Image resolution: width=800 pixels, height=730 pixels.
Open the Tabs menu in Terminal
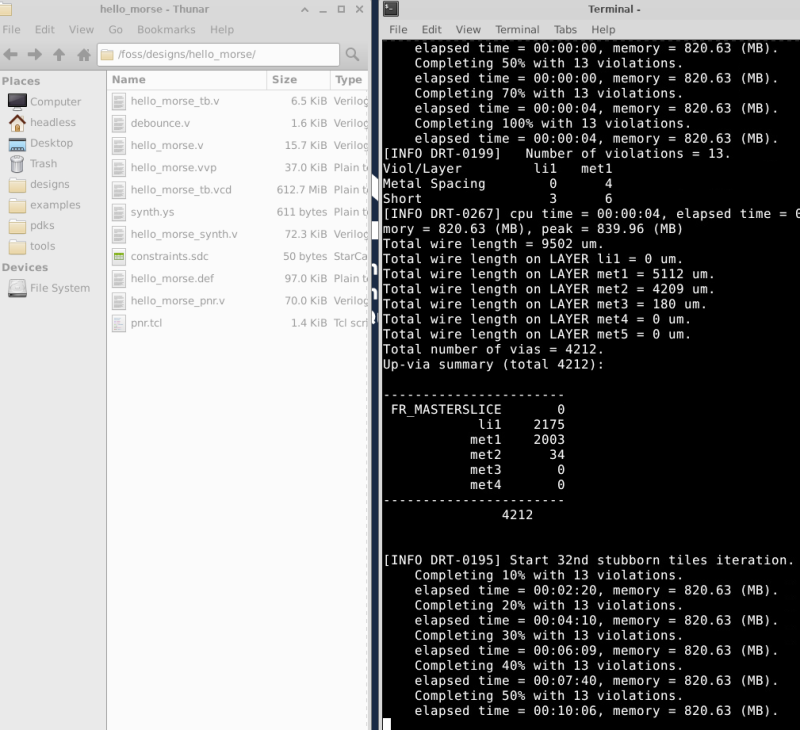565,30
